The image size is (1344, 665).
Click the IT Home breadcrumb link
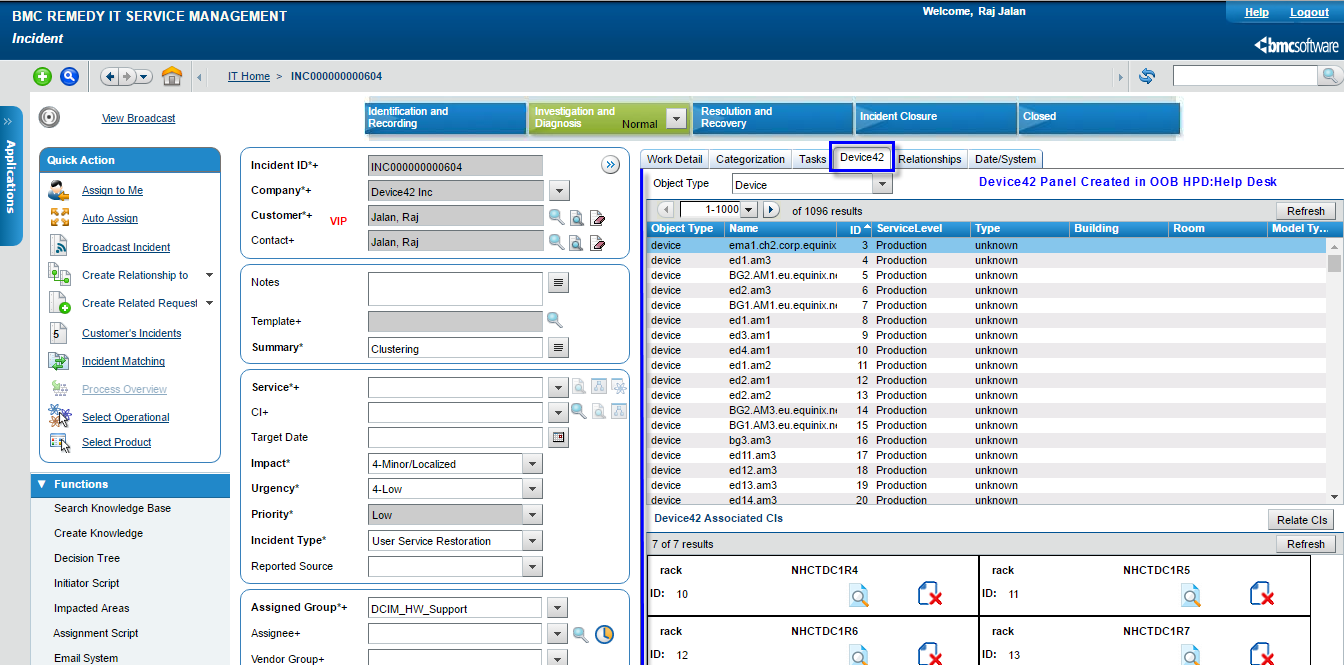pos(249,76)
